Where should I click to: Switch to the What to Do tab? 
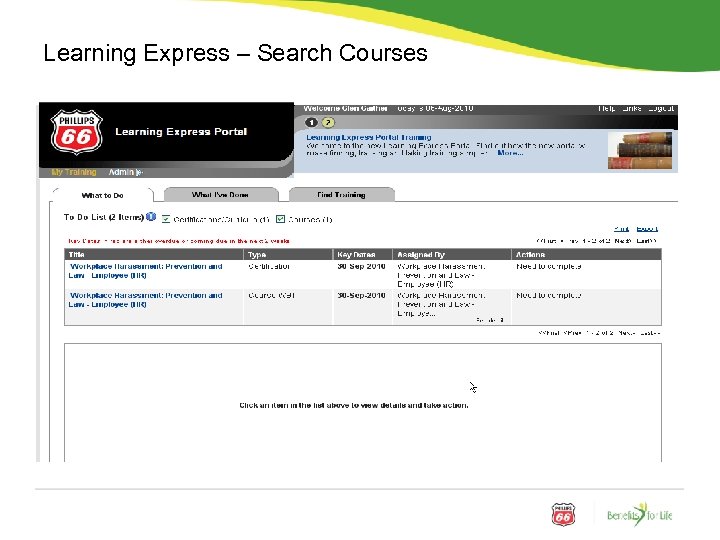click(x=102, y=195)
